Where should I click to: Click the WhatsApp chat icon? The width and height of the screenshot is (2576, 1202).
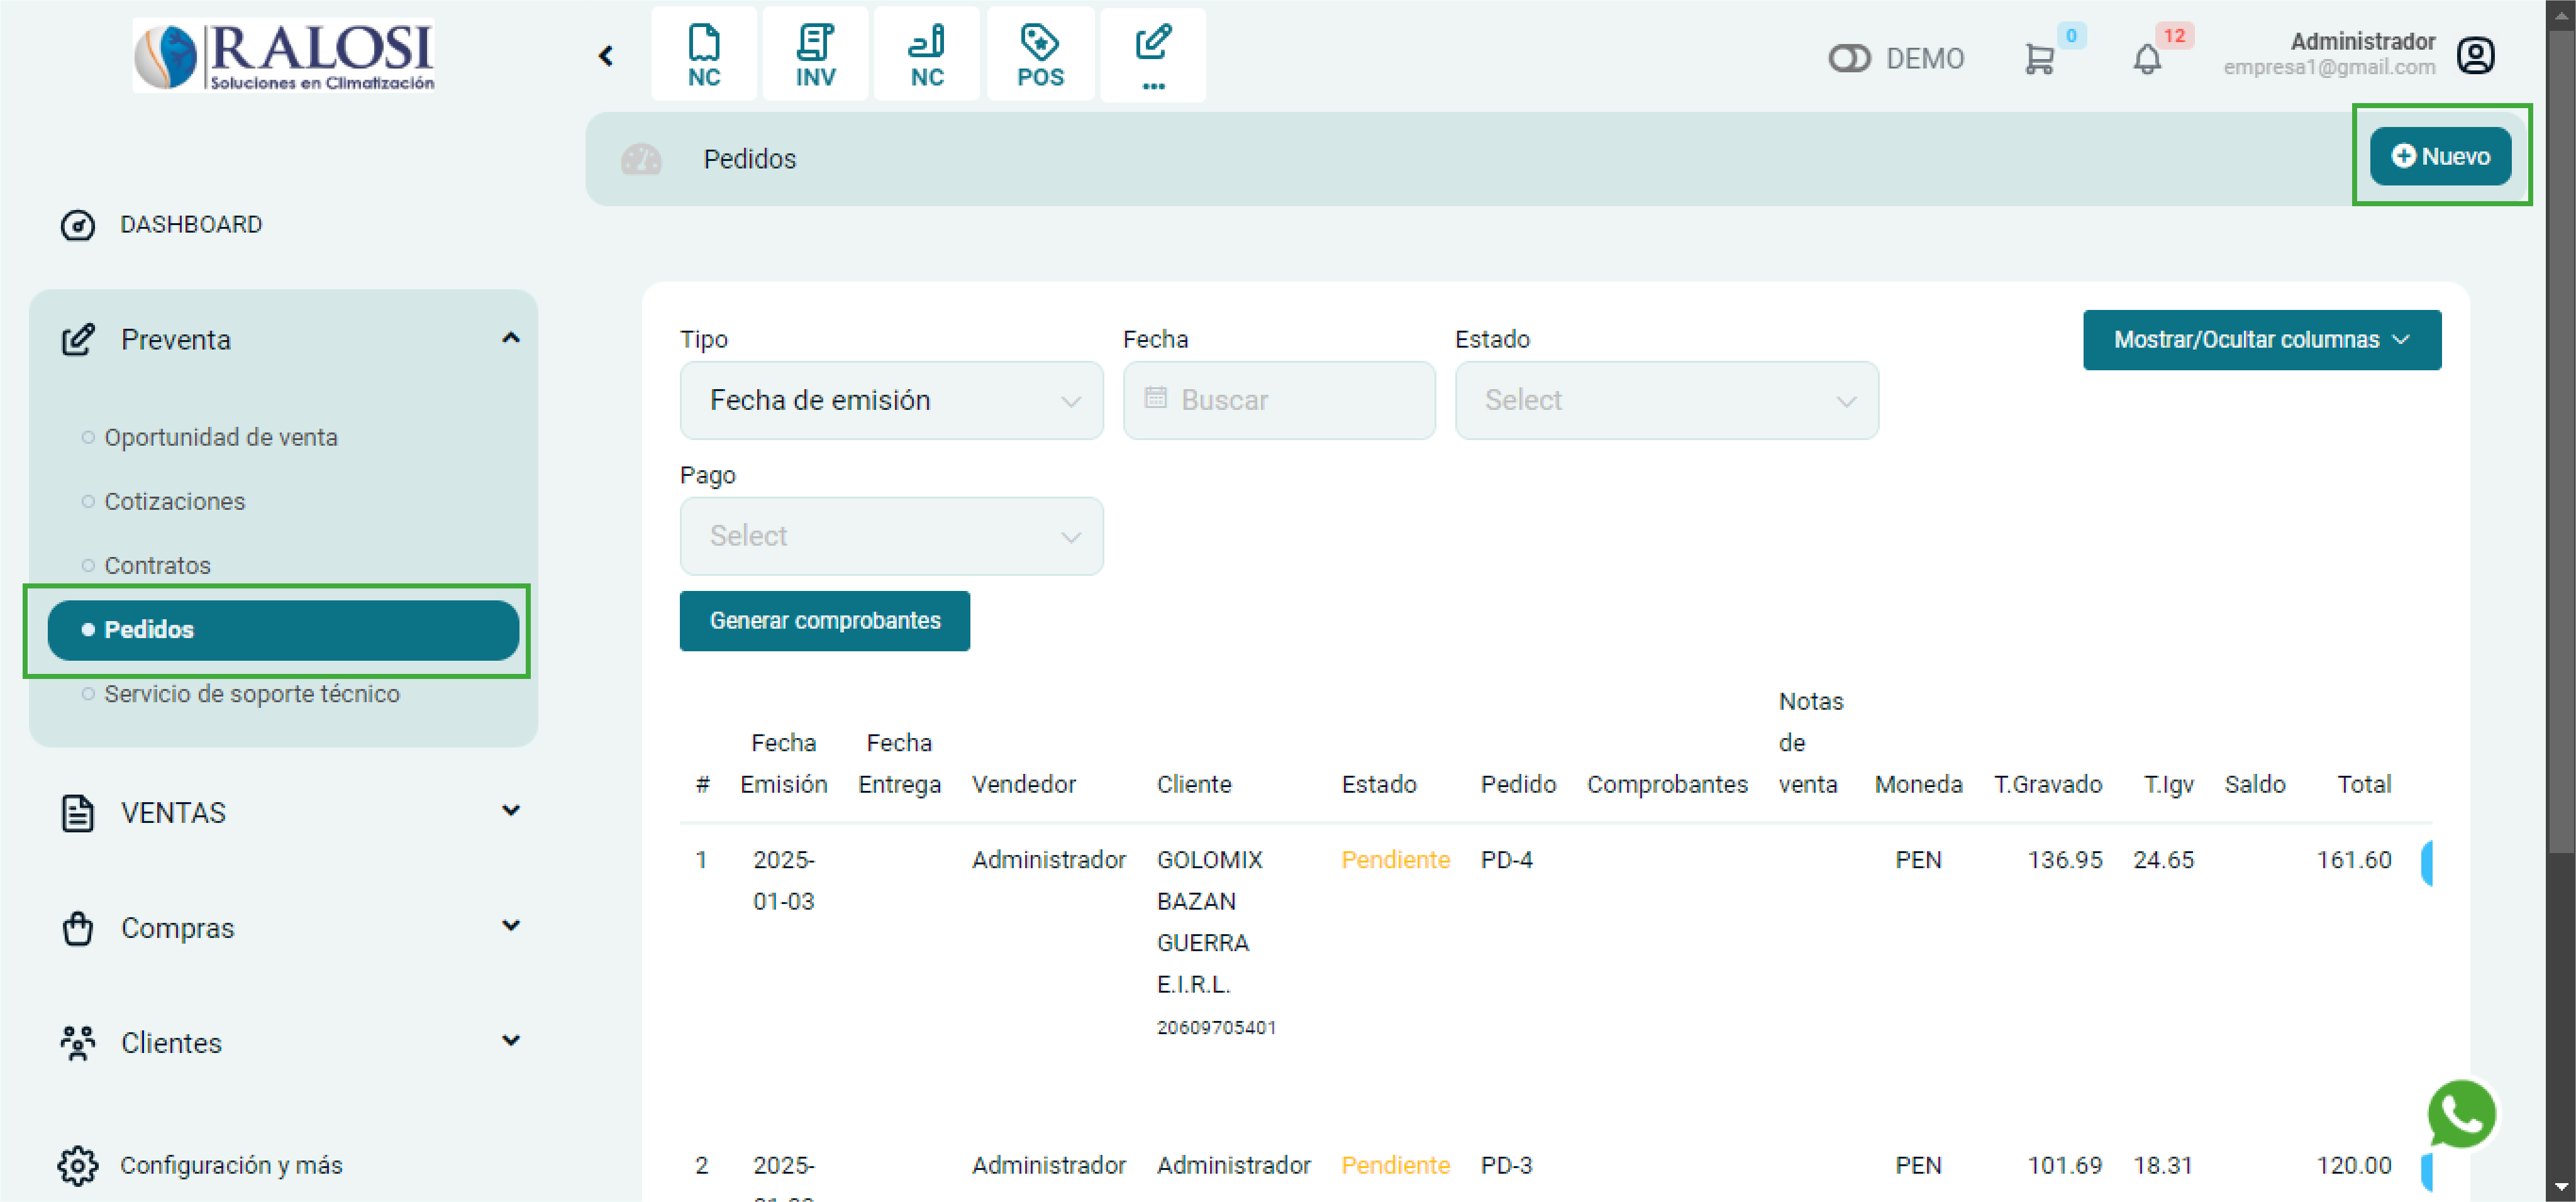pyautogui.click(x=2461, y=1113)
